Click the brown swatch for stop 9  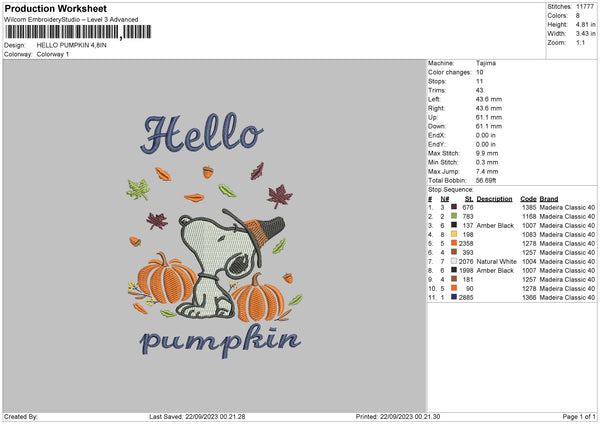[454, 279]
